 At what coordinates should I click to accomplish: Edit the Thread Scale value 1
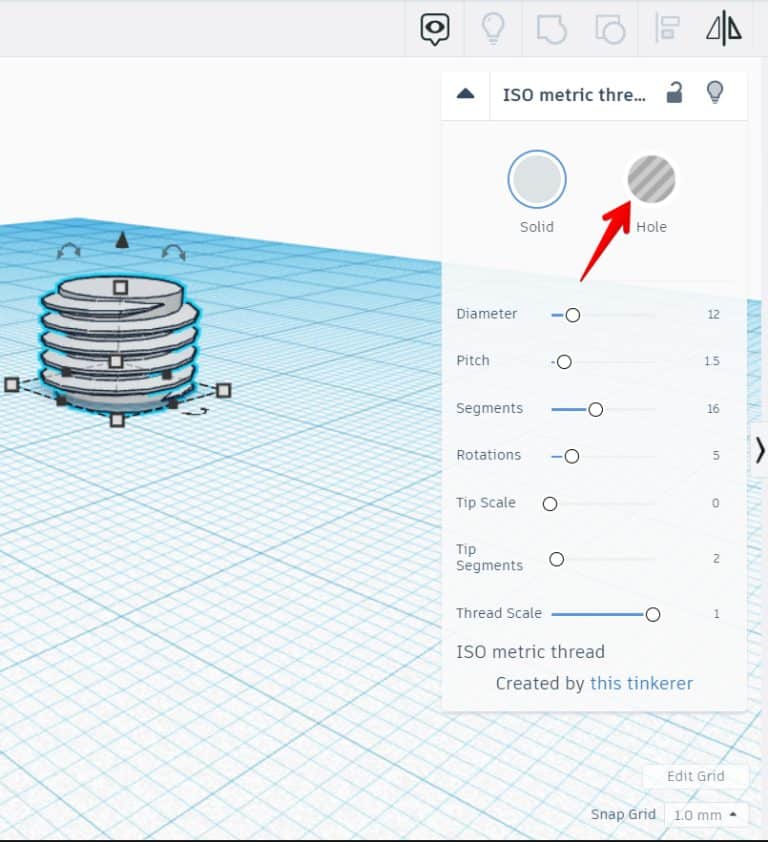click(716, 614)
